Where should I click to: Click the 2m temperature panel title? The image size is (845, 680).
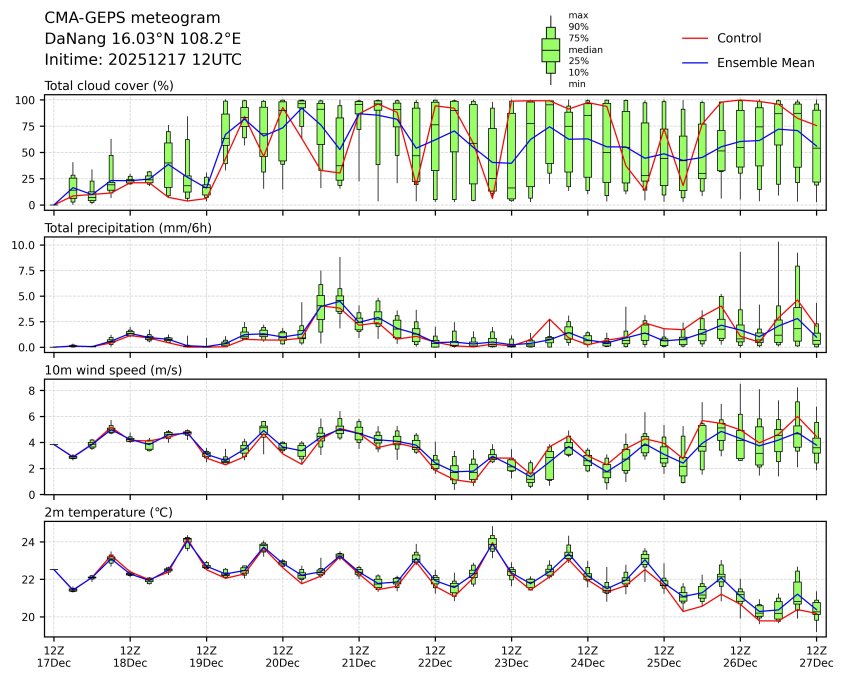[x=108, y=512]
